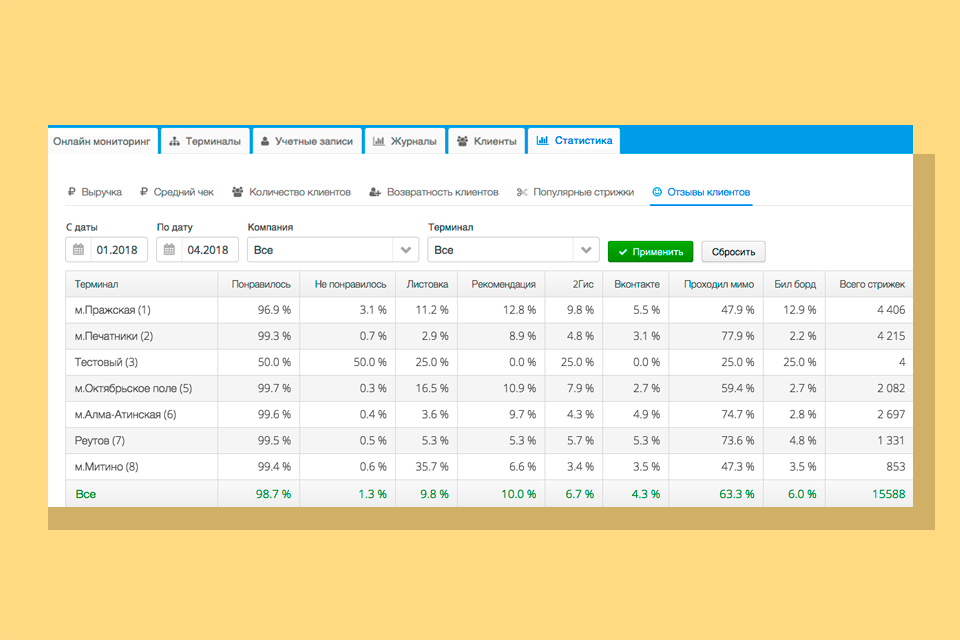Focus the start date field 01.2018
The height and width of the screenshot is (640, 960).
pos(119,250)
